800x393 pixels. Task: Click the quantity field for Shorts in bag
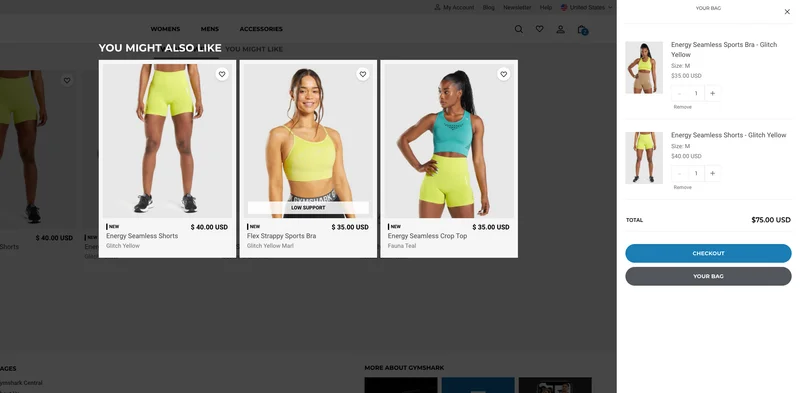696,174
